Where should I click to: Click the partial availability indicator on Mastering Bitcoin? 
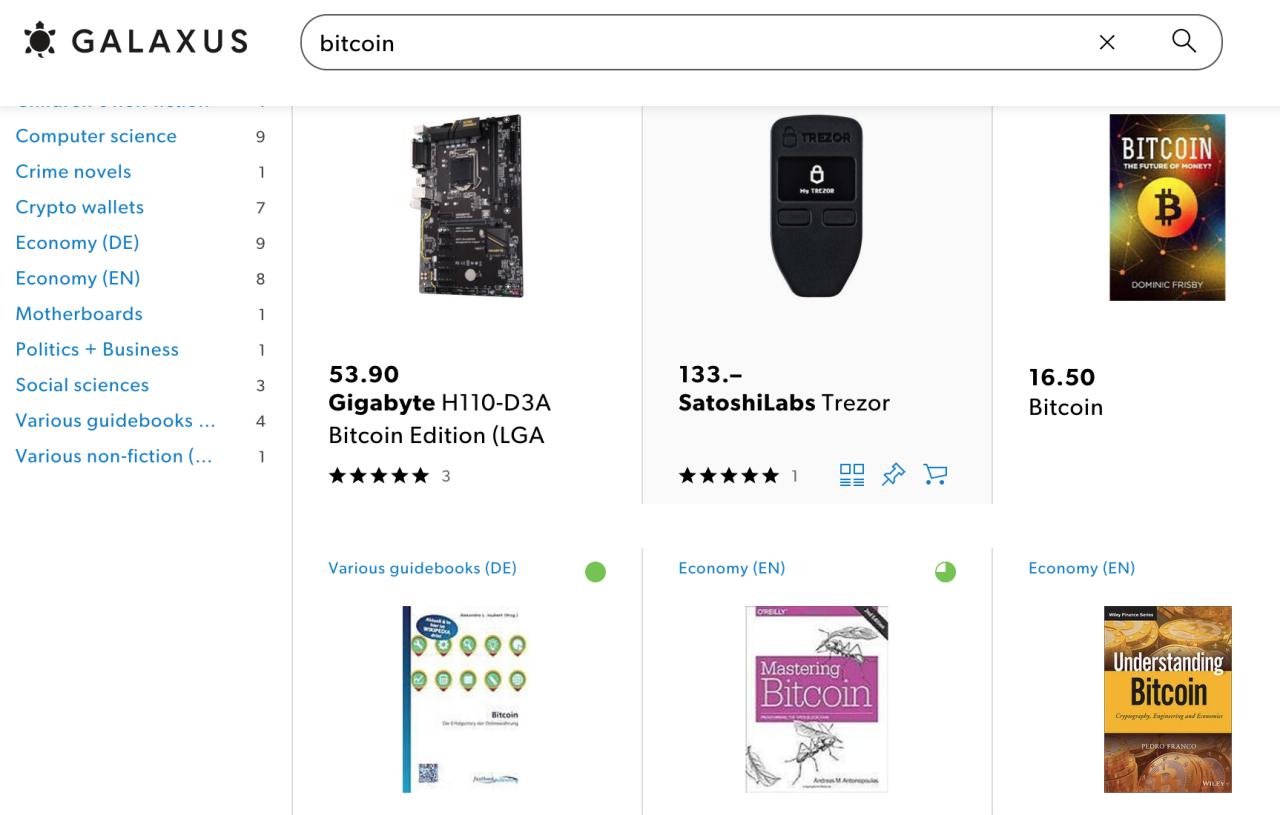coord(945,572)
